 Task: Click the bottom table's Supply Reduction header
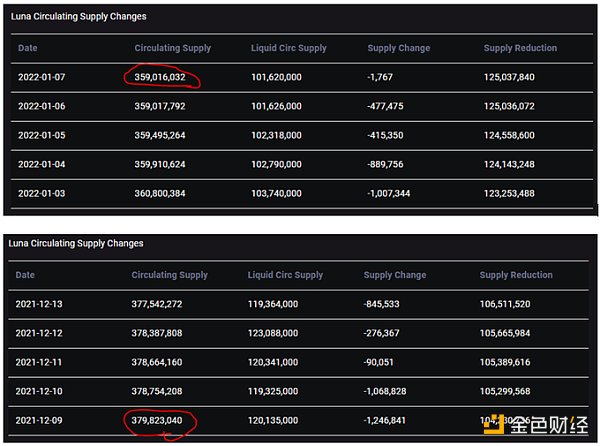pyautogui.click(x=516, y=275)
